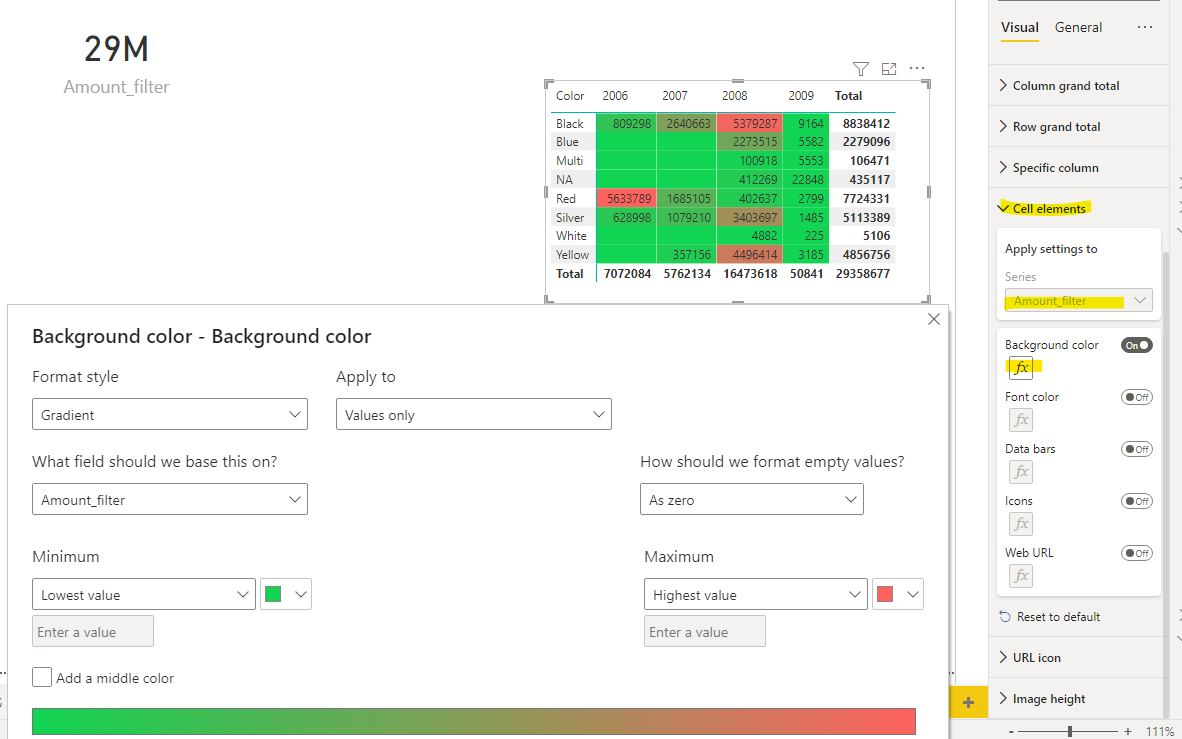The height and width of the screenshot is (739, 1182).
Task: Switch to the General tab
Action: coord(1078,27)
